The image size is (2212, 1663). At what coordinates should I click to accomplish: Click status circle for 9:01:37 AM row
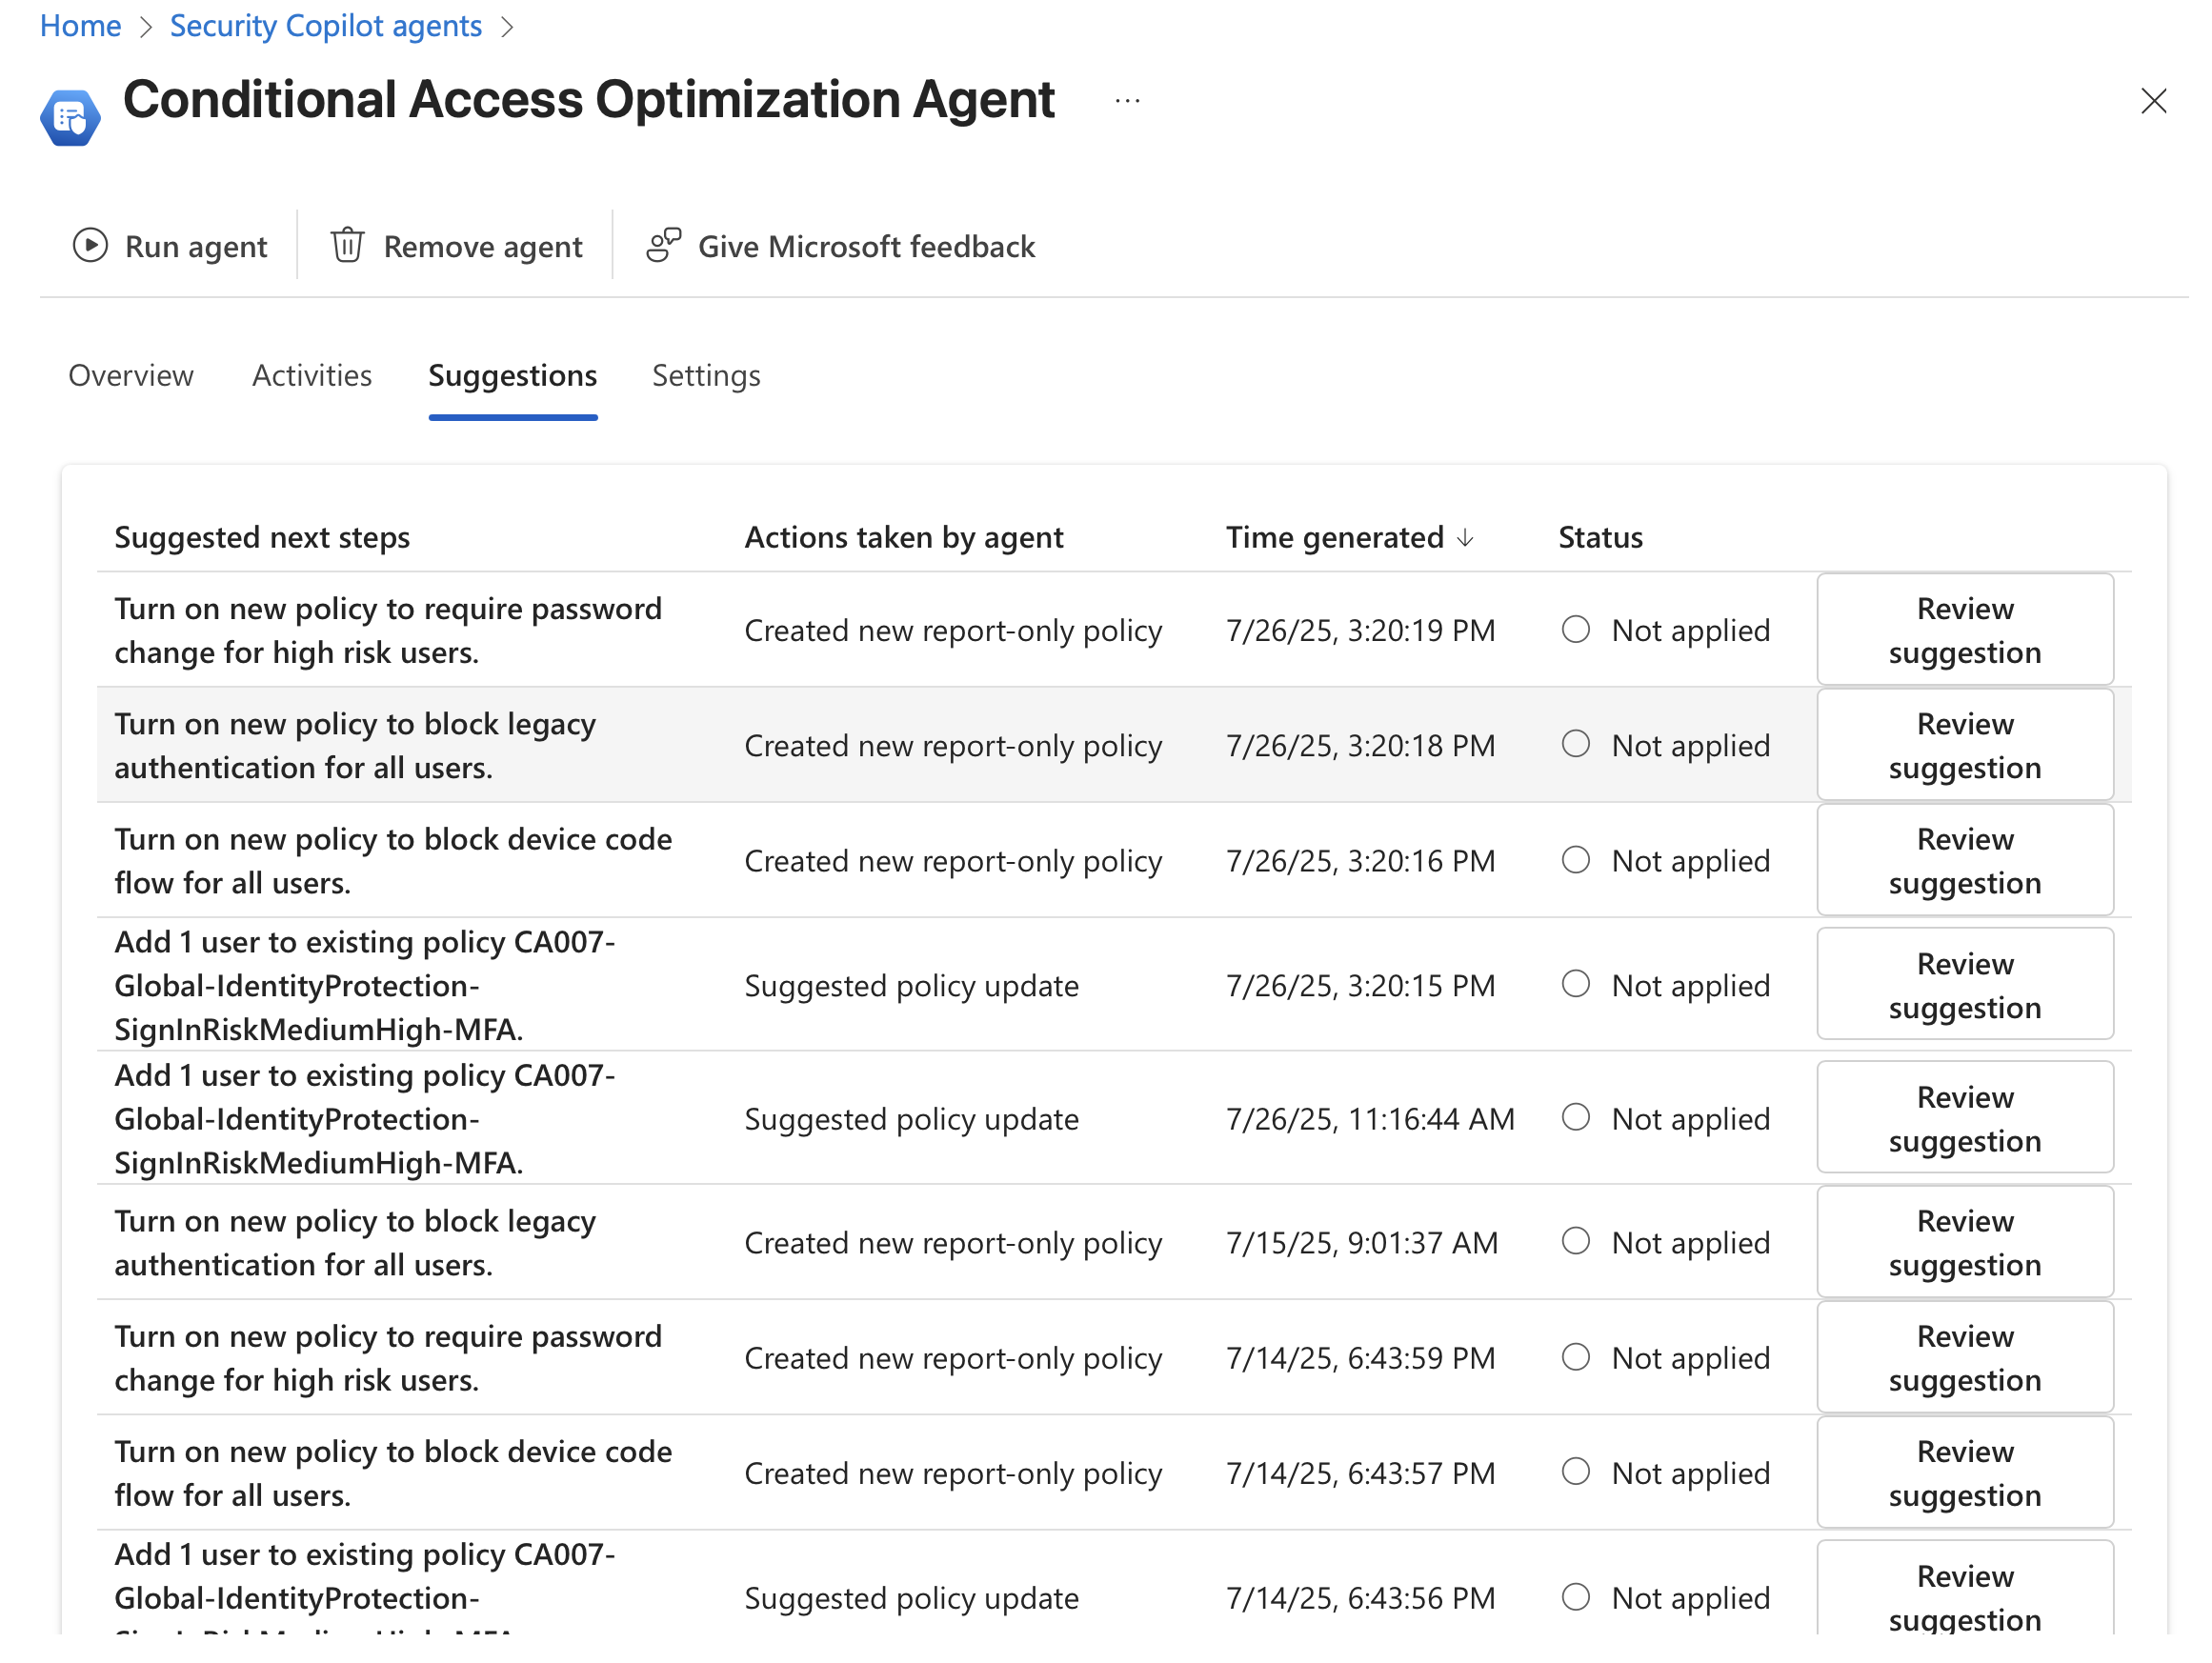click(1576, 1241)
